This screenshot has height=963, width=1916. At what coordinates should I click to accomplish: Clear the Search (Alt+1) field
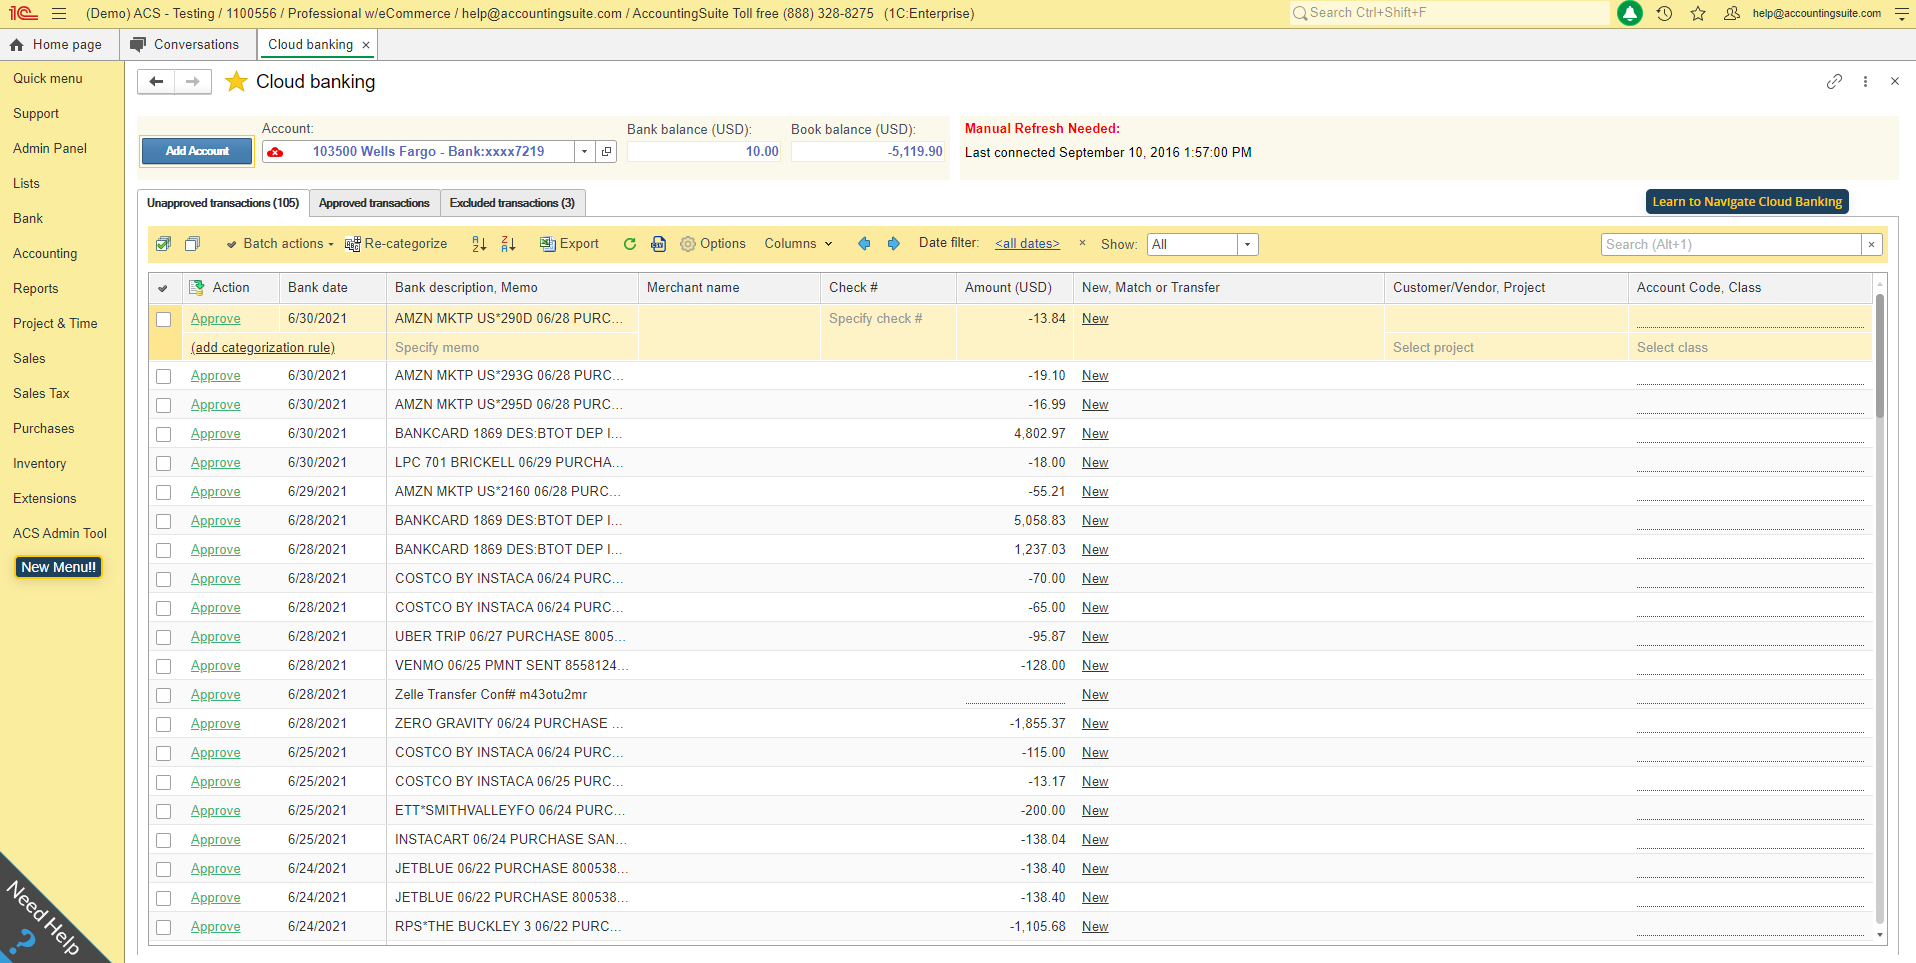pyautogui.click(x=1871, y=244)
